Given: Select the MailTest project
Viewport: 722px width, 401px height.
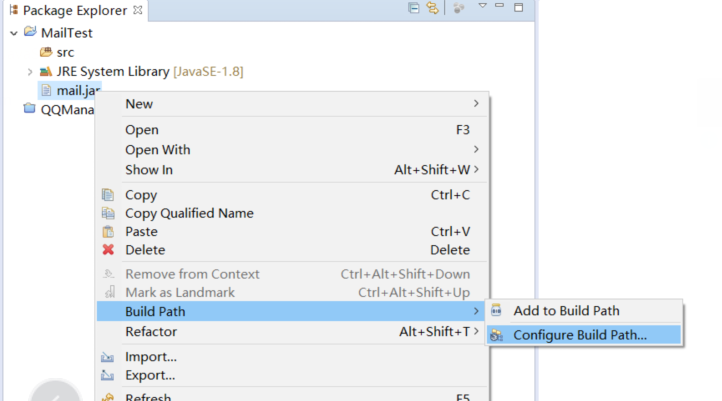Looking at the screenshot, I should click(x=66, y=33).
